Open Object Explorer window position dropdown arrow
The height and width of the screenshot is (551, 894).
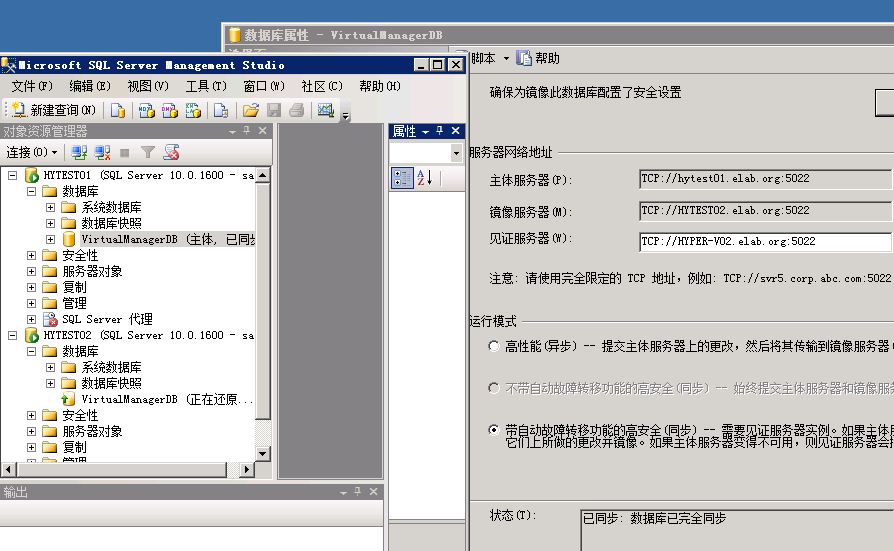tap(232, 132)
